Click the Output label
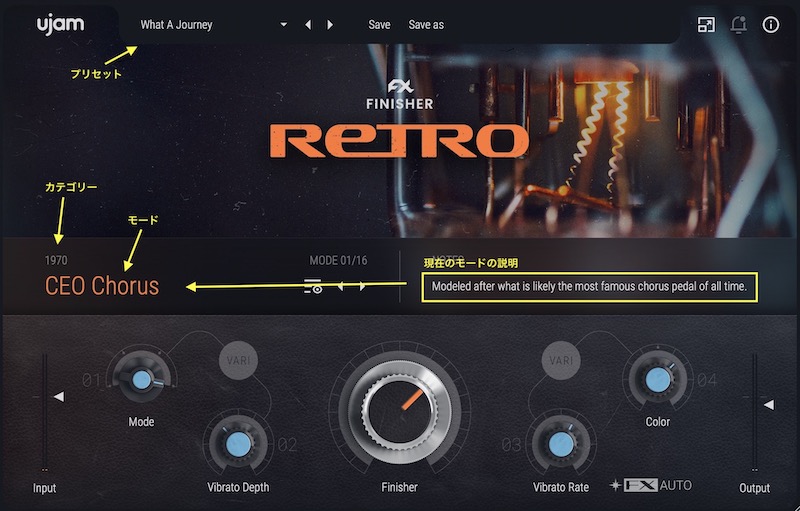Viewport: 800px width, 511px height. click(x=755, y=488)
